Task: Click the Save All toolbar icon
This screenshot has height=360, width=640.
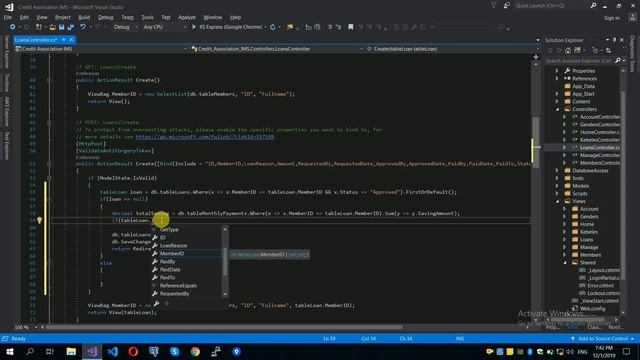Action: (71, 27)
